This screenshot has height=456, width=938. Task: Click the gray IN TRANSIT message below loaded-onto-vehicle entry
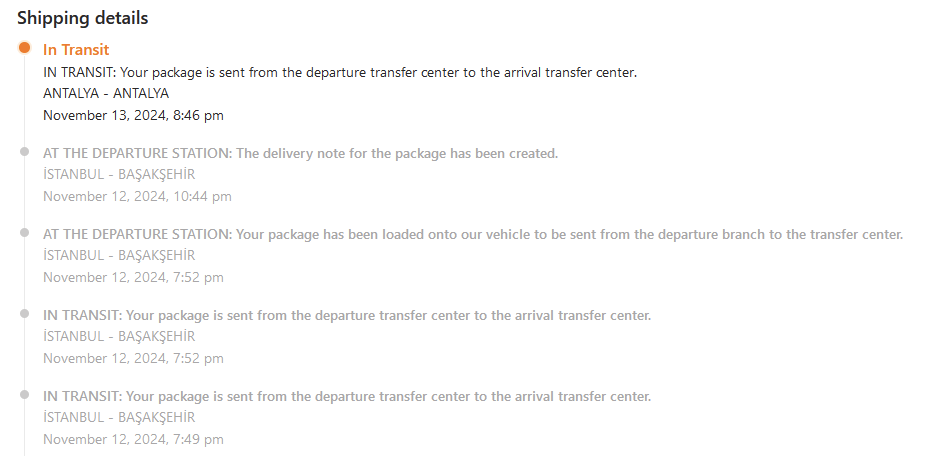[347, 315]
